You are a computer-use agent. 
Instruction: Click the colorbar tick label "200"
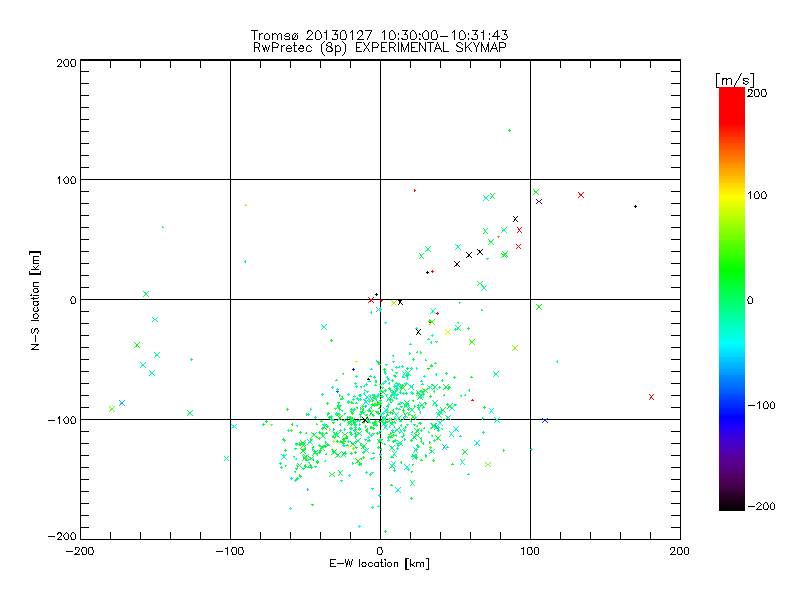point(757,93)
